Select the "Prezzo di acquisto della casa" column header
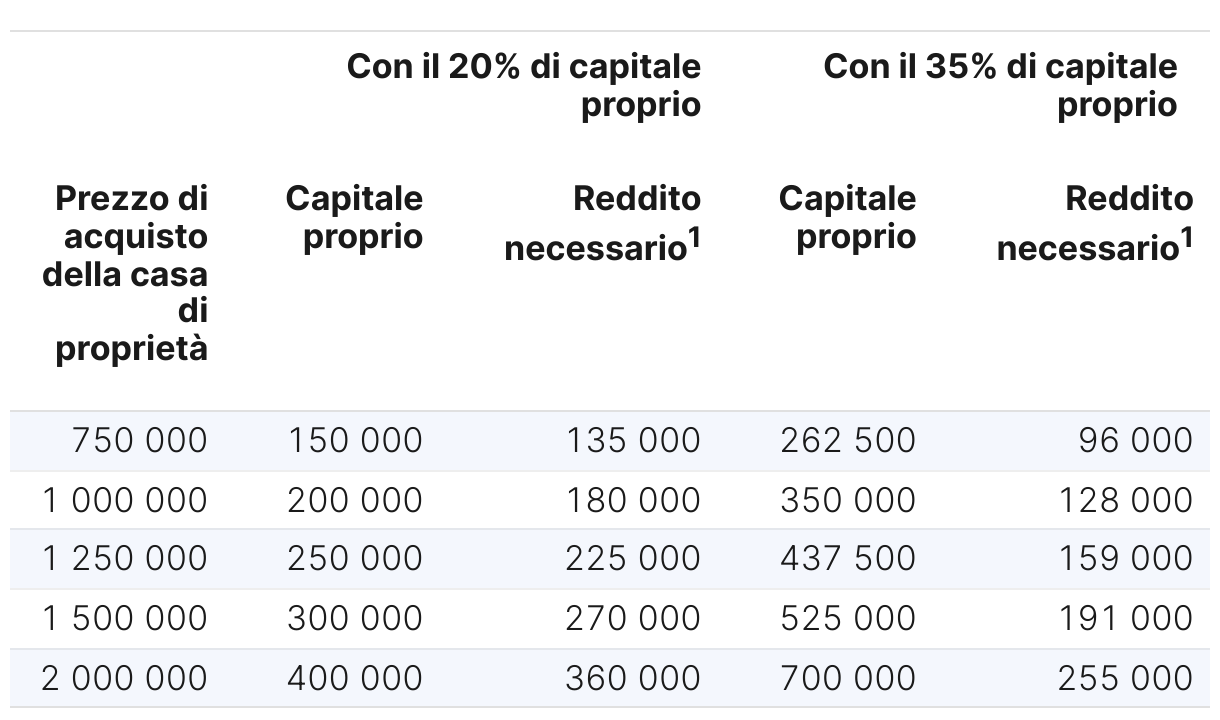 tap(126, 273)
